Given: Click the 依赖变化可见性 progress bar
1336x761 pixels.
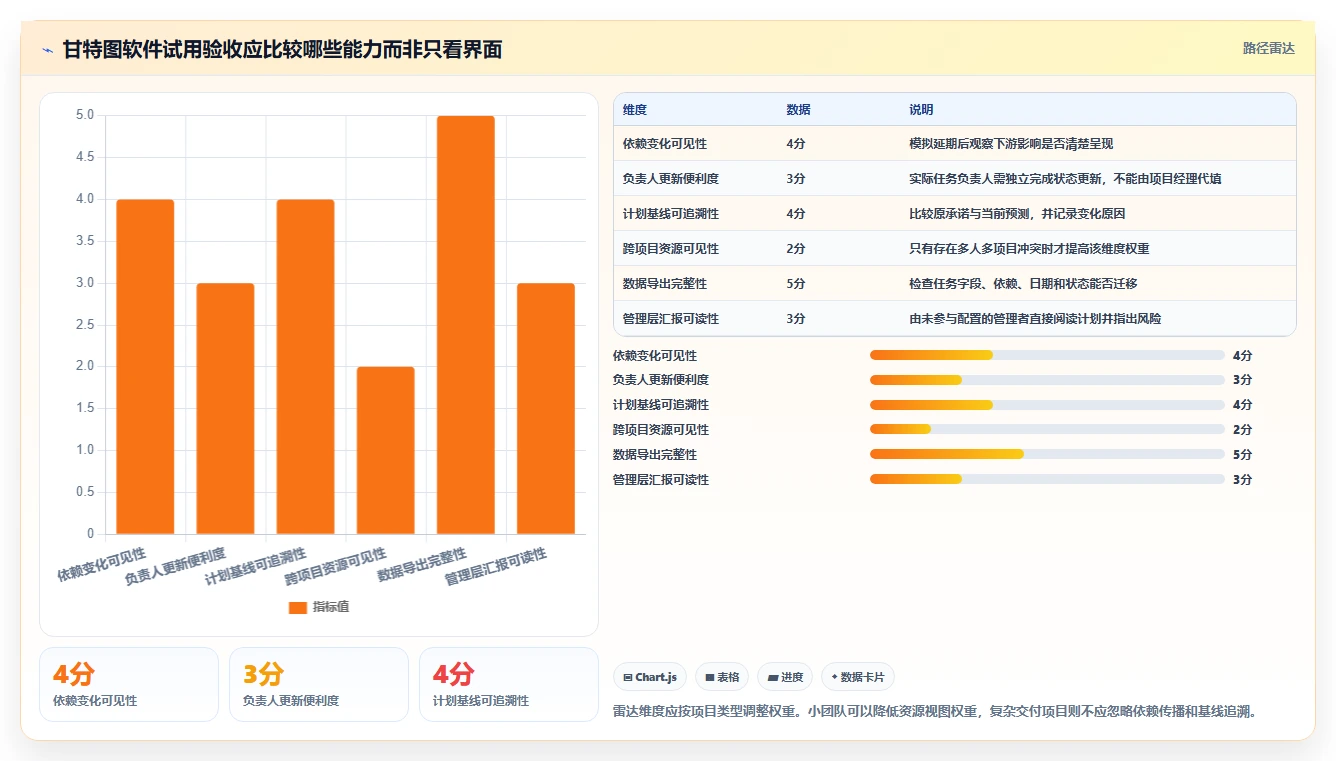Looking at the screenshot, I should 1047,355.
